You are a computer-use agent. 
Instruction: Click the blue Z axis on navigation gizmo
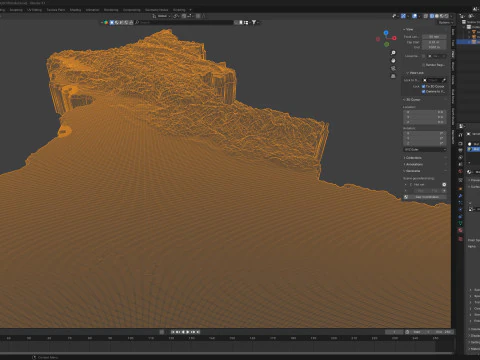coord(386,33)
